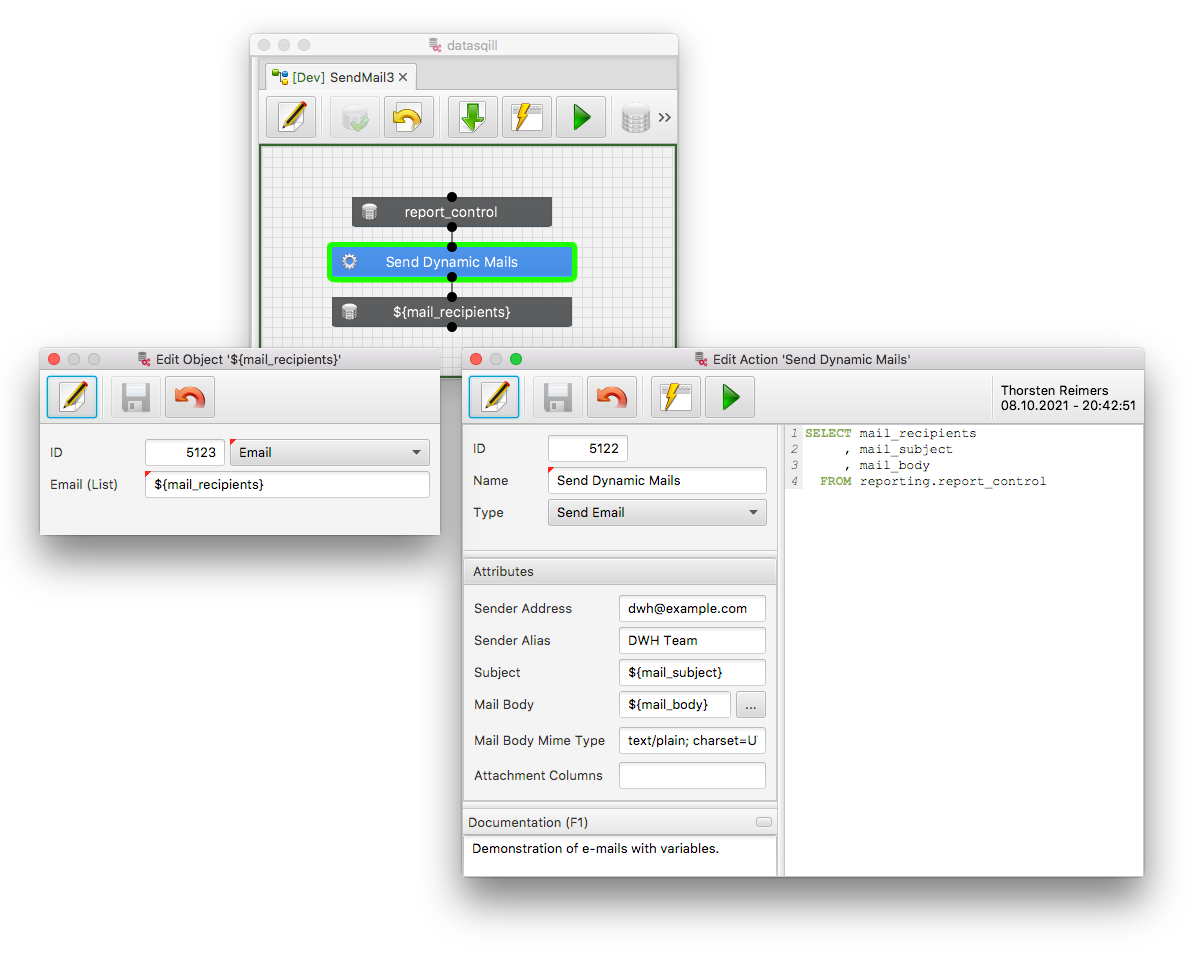
Task: Click the green download arrow toolbar icon
Action: point(473,118)
